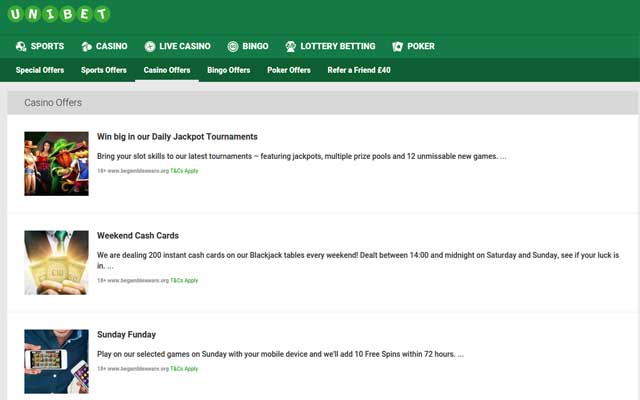Open T&Cs Apply under Weekend Cash Cards

point(184,280)
